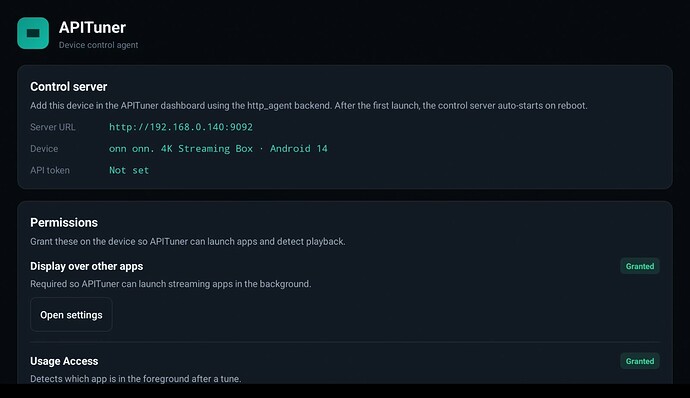This screenshot has width=690, height=398.
Task: Click the Server URL label
Action: click(53, 127)
